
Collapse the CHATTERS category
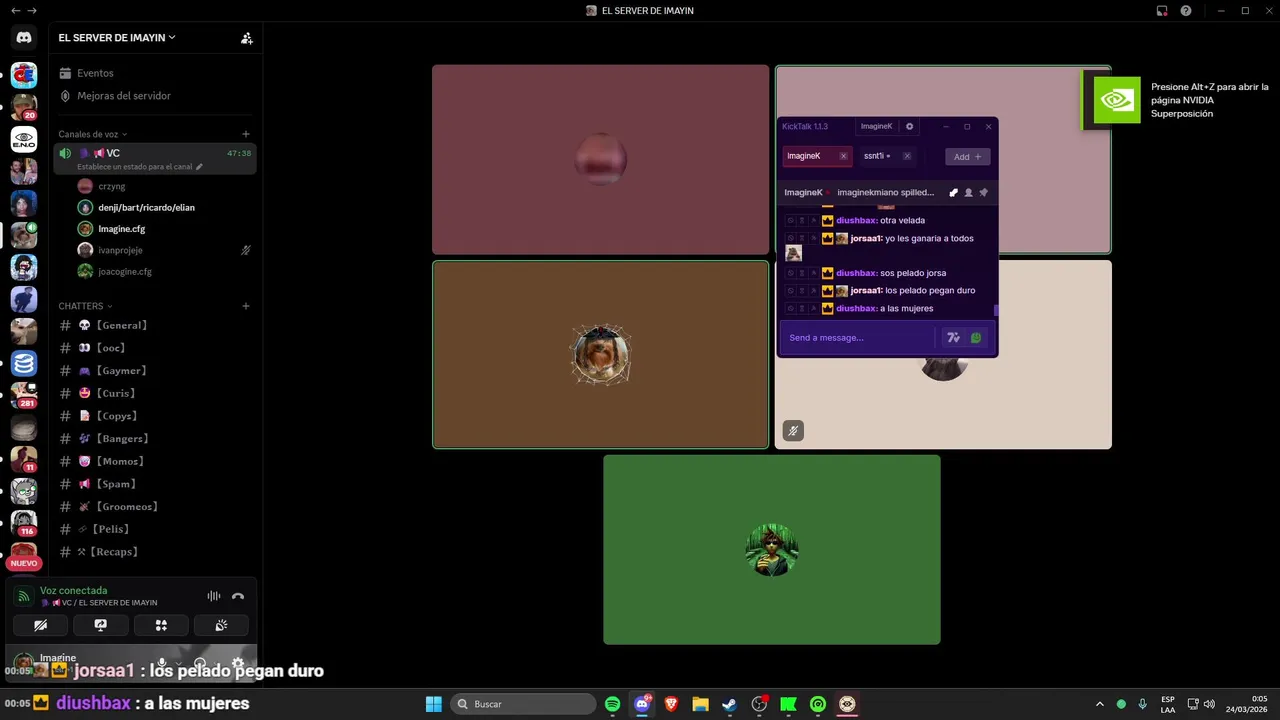(x=85, y=306)
